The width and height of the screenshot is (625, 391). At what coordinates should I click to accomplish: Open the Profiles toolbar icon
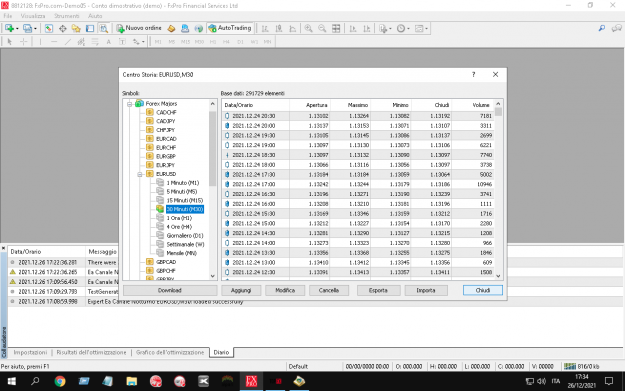pyautogui.click(x=27, y=28)
